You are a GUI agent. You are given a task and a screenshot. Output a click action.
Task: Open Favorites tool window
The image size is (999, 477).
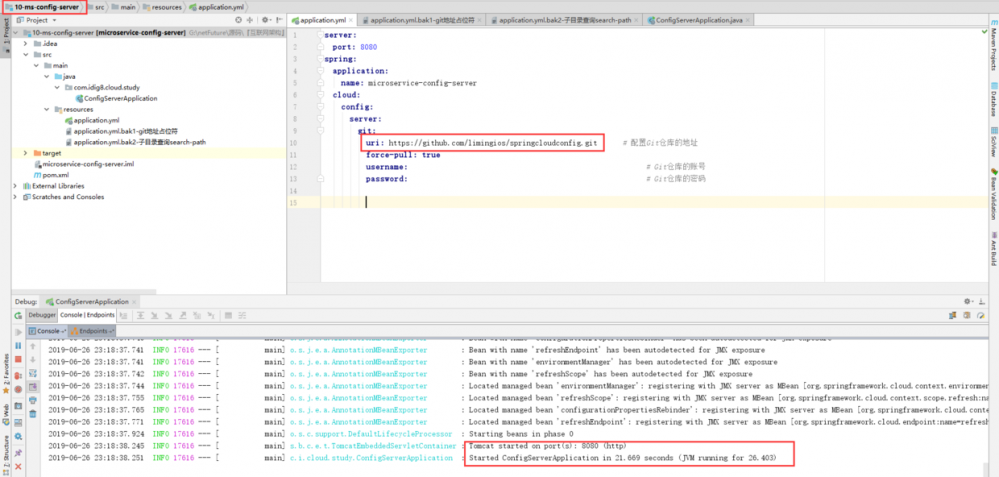click(x=6, y=374)
